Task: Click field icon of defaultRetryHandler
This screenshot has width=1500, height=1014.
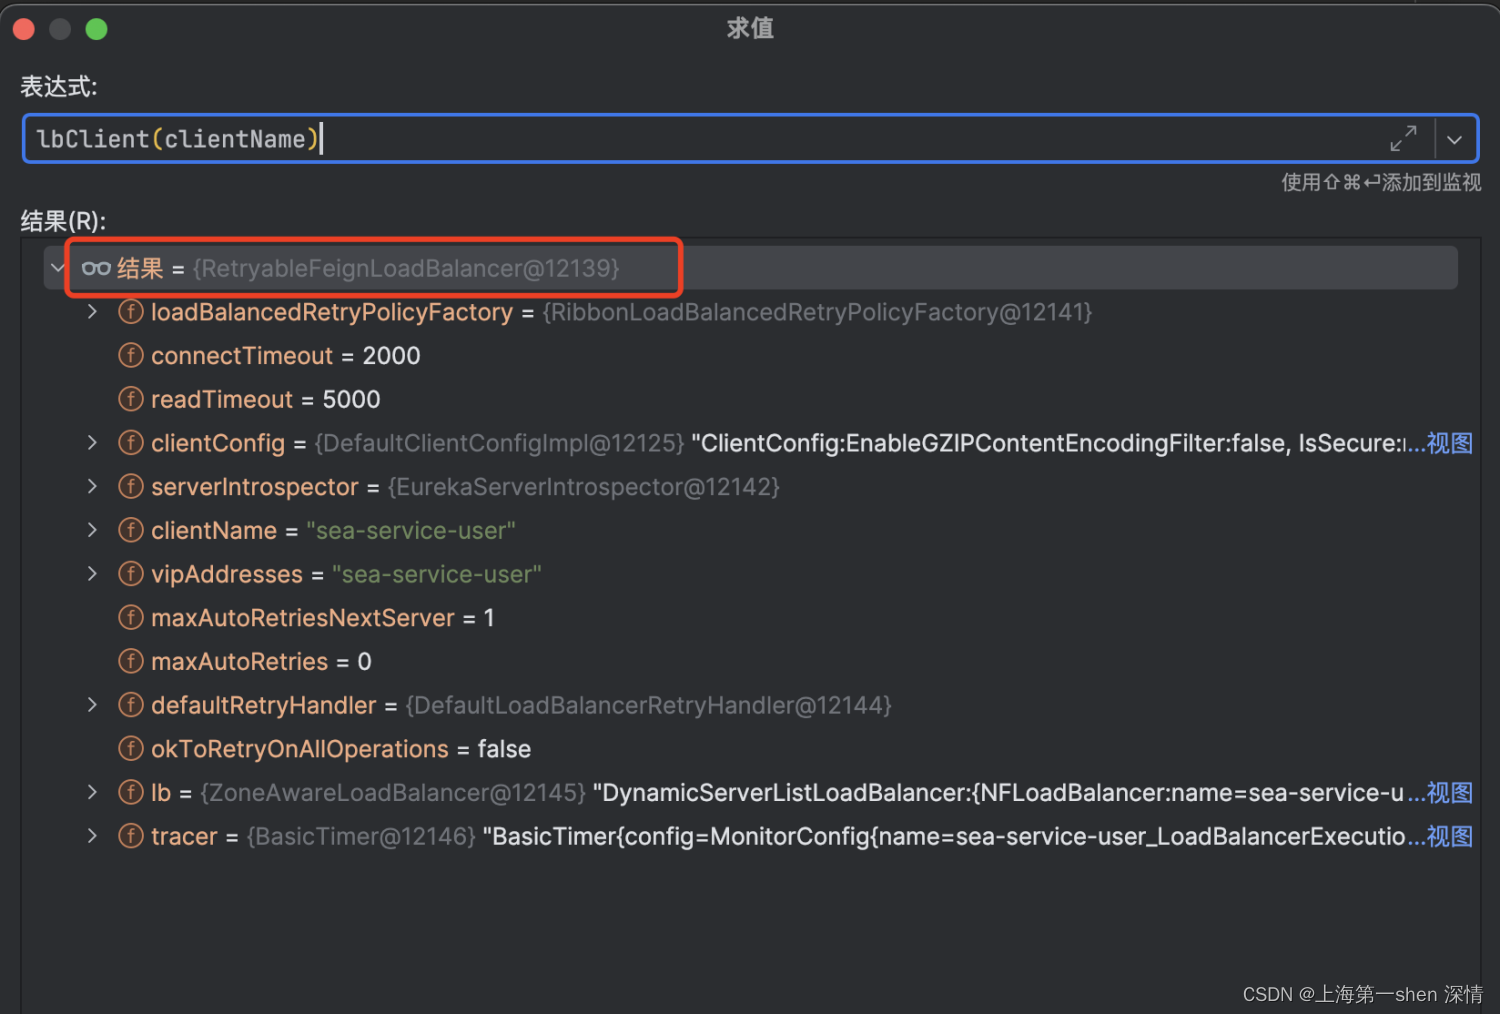Action: (131, 705)
